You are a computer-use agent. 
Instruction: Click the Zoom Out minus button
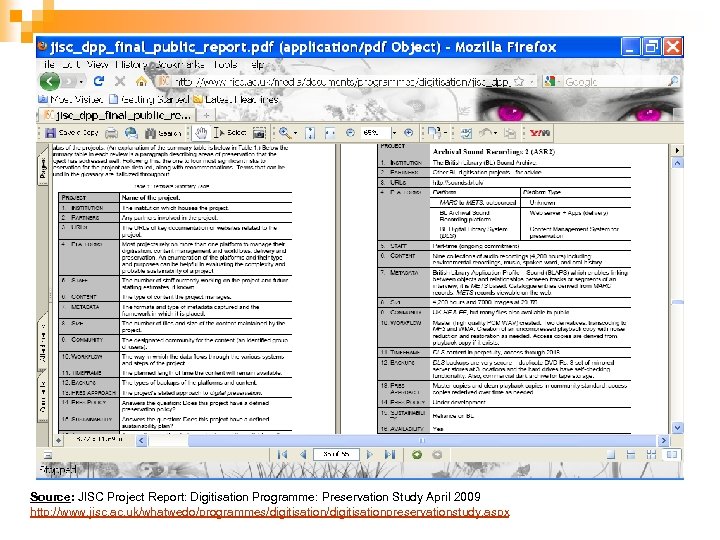[x=350, y=133]
